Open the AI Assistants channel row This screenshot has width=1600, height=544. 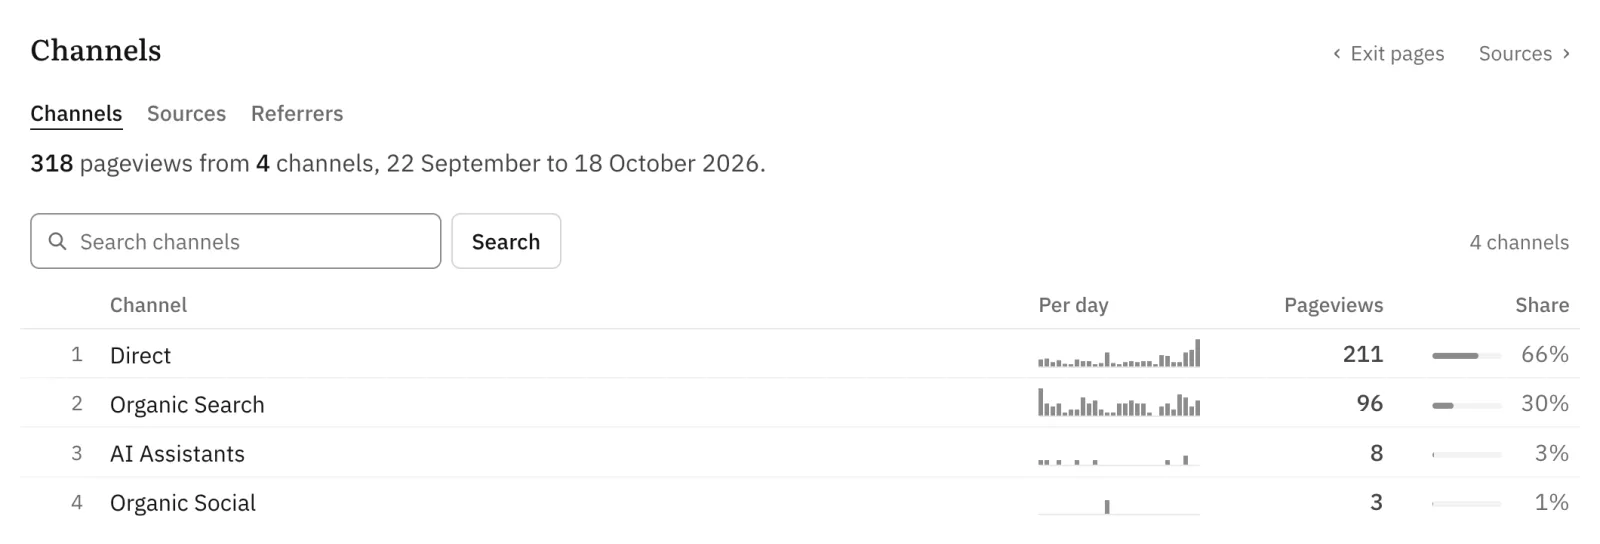(x=800, y=453)
